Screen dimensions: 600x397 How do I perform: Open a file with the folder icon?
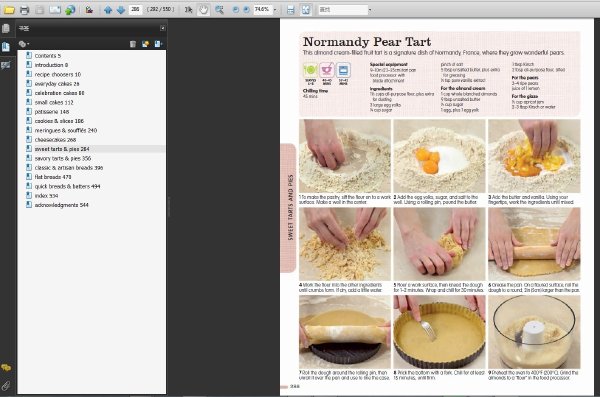coord(9,10)
